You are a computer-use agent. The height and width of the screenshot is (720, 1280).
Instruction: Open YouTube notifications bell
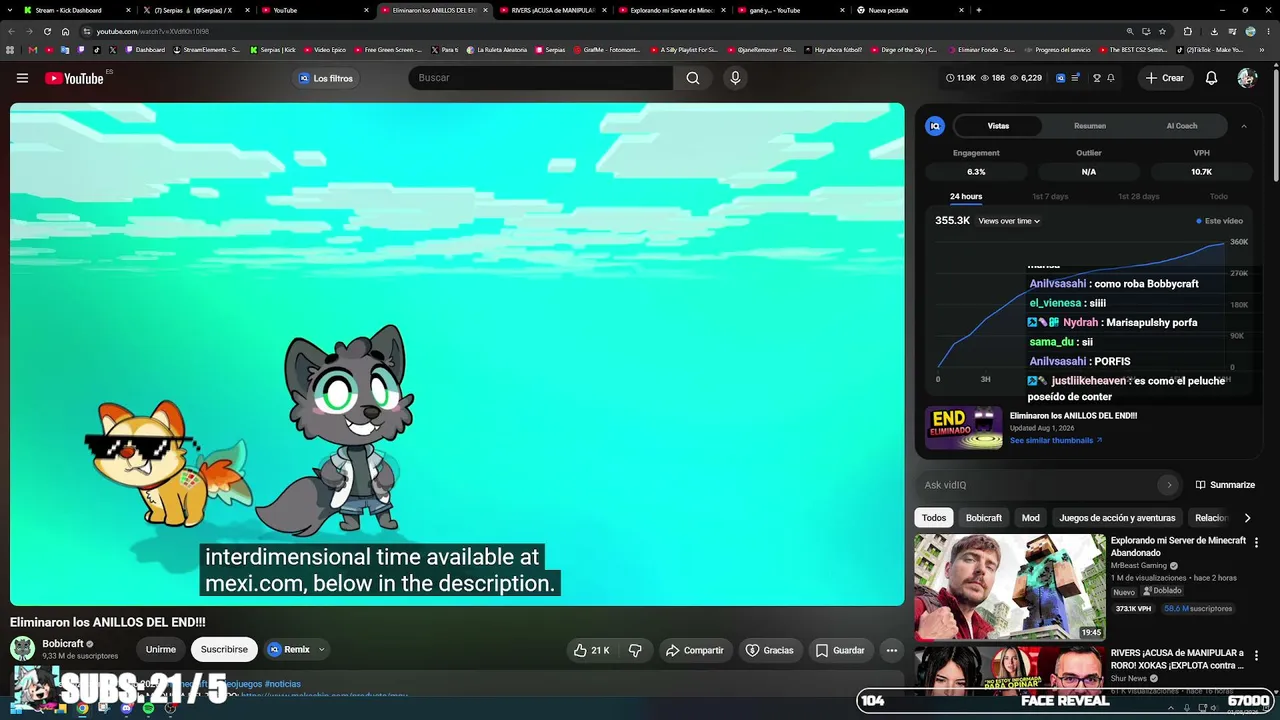point(1211,78)
